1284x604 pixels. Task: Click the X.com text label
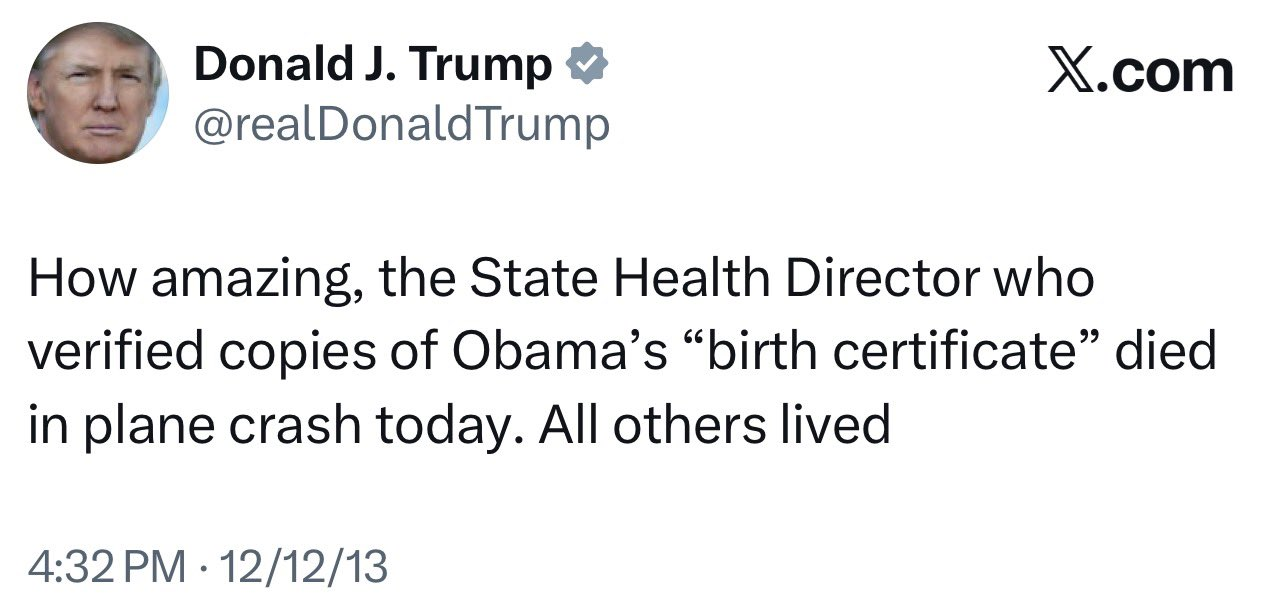[1140, 72]
